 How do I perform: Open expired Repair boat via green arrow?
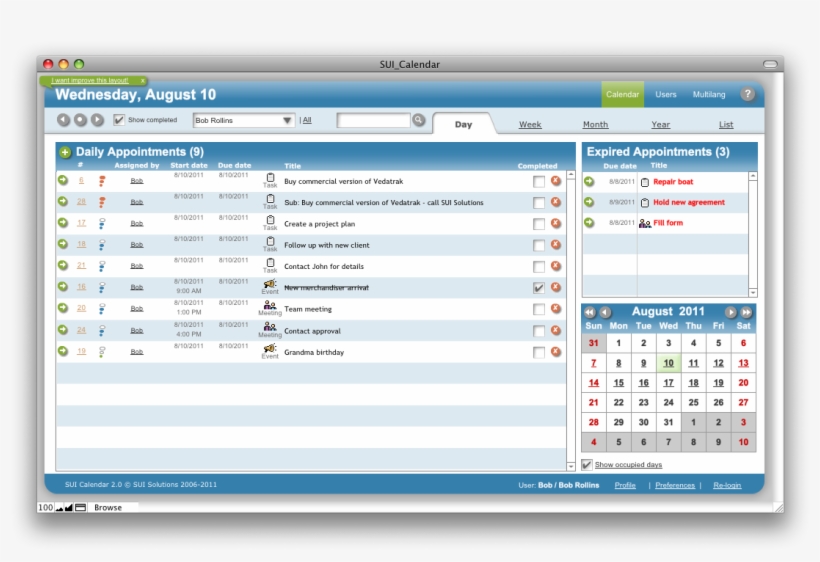coord(589,181)
